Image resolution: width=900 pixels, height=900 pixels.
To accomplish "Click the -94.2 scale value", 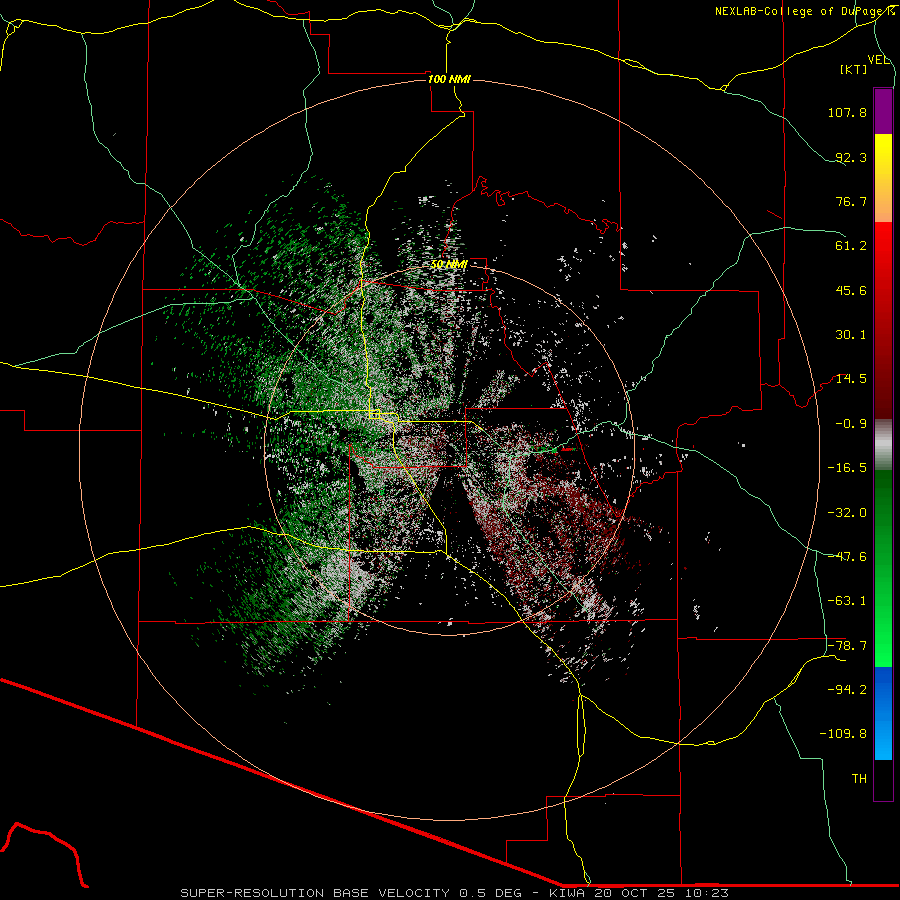I will (847, 689).
